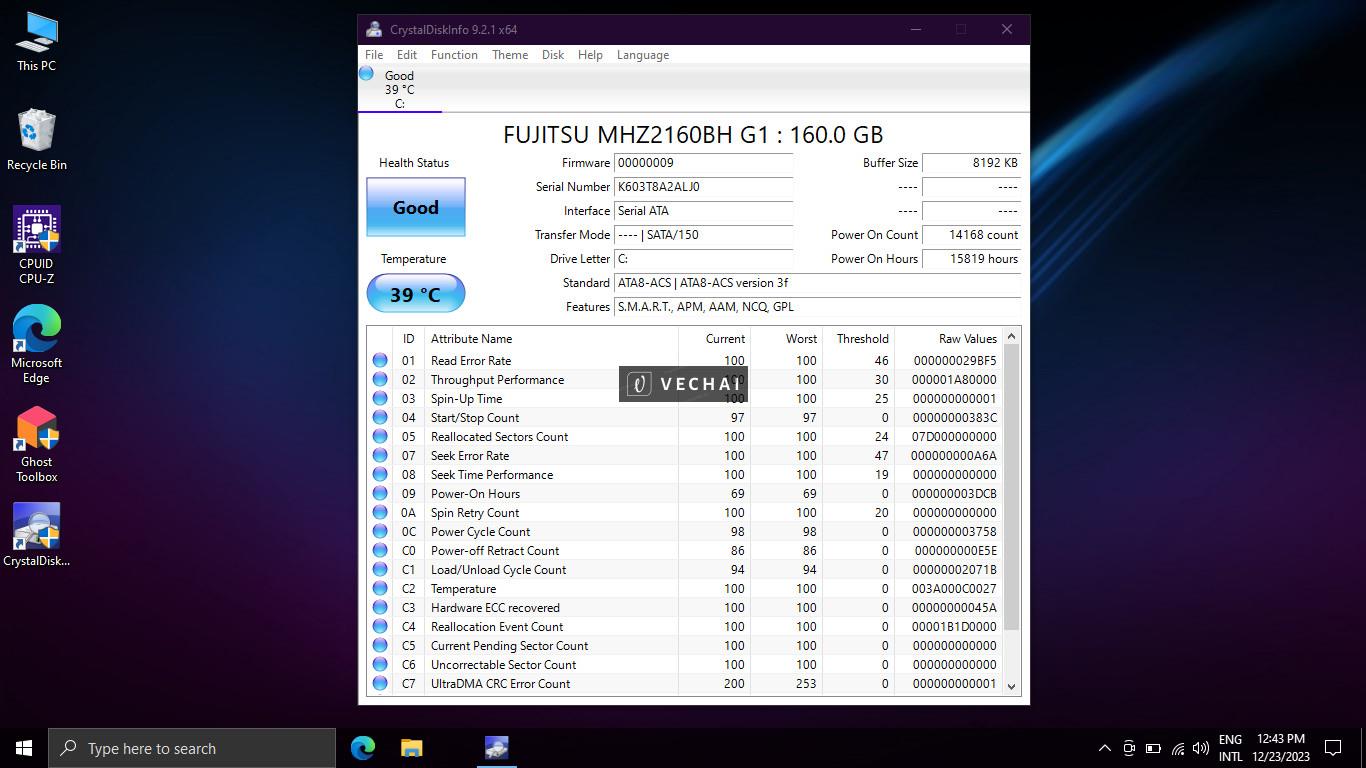Image resolution: width=1366 pixels, height=768 pixels.
Task: Click the Power Cycle Count status orb
Action: tap(380, 532)
